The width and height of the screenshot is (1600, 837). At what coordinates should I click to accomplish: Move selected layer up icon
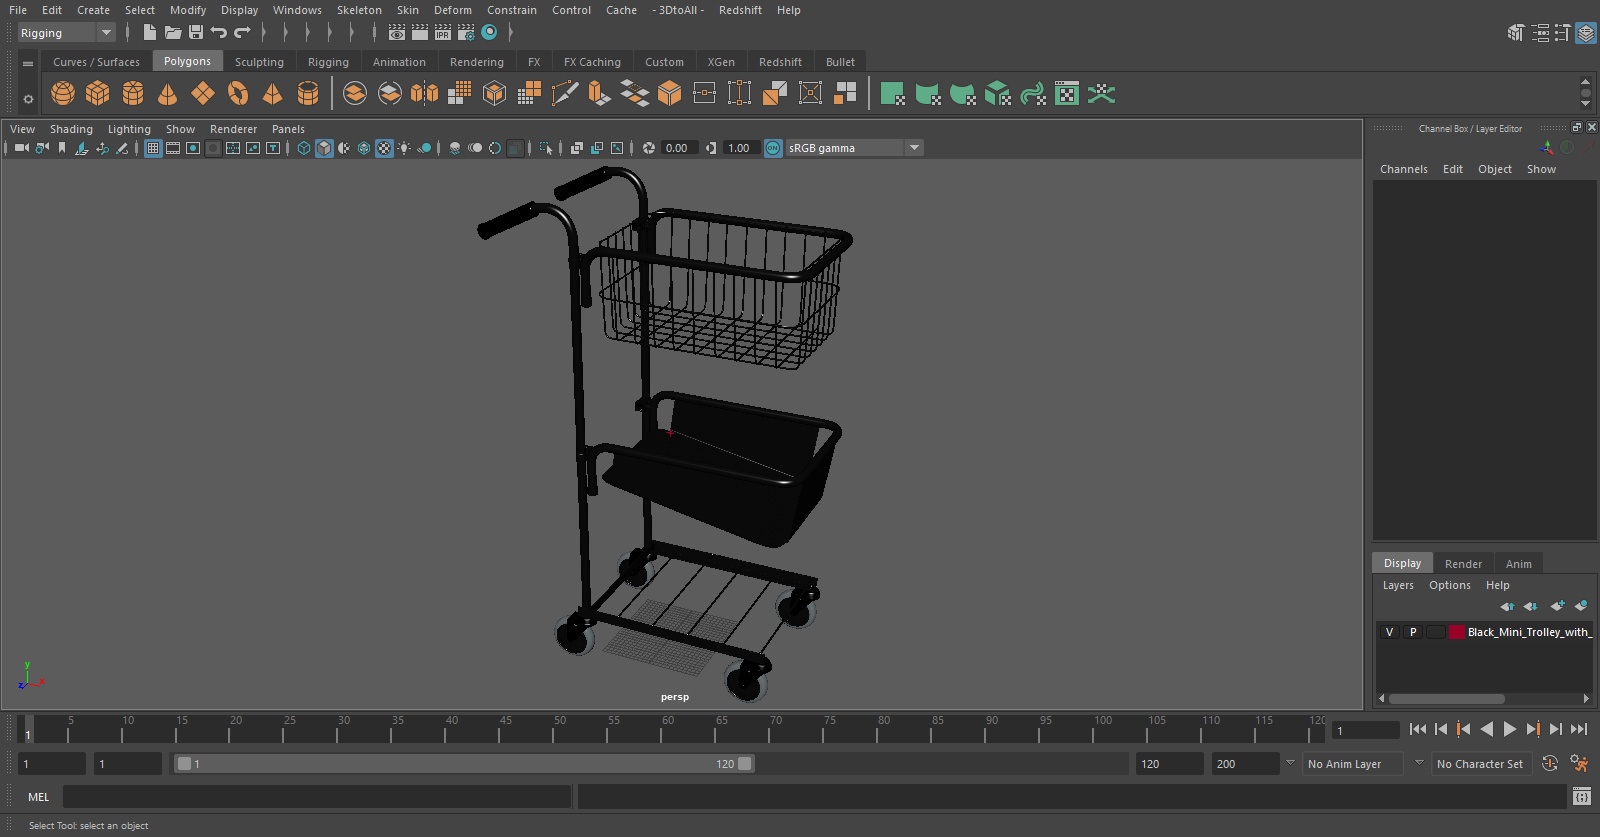click(x=1507, y=606)
